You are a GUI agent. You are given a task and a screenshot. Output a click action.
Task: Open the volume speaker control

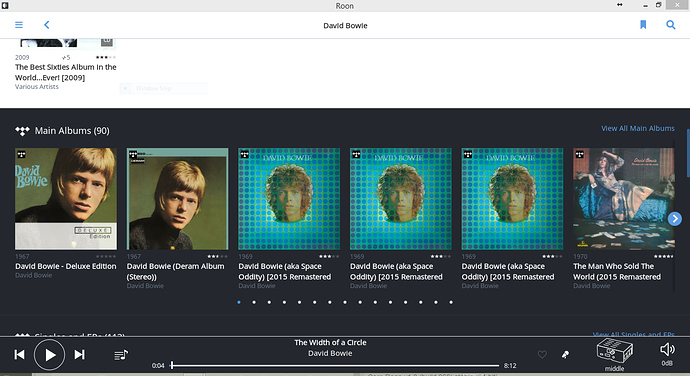pyautogui.click(x=667, y=350)
